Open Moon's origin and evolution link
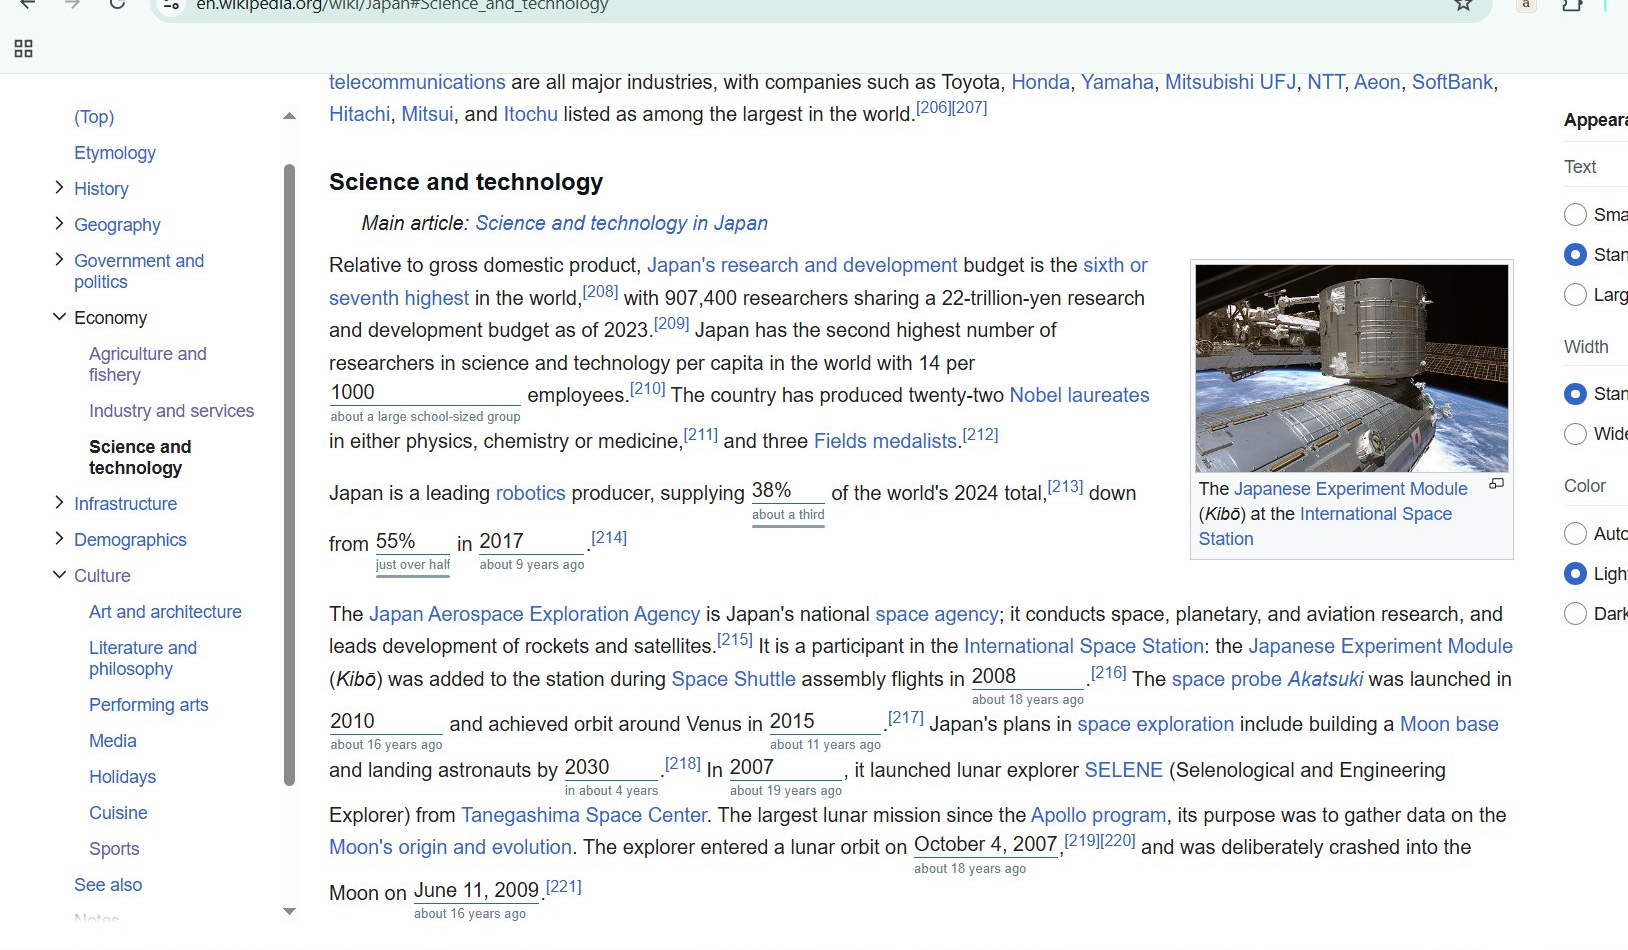The image size is (1628, 950). pos(450,847)
